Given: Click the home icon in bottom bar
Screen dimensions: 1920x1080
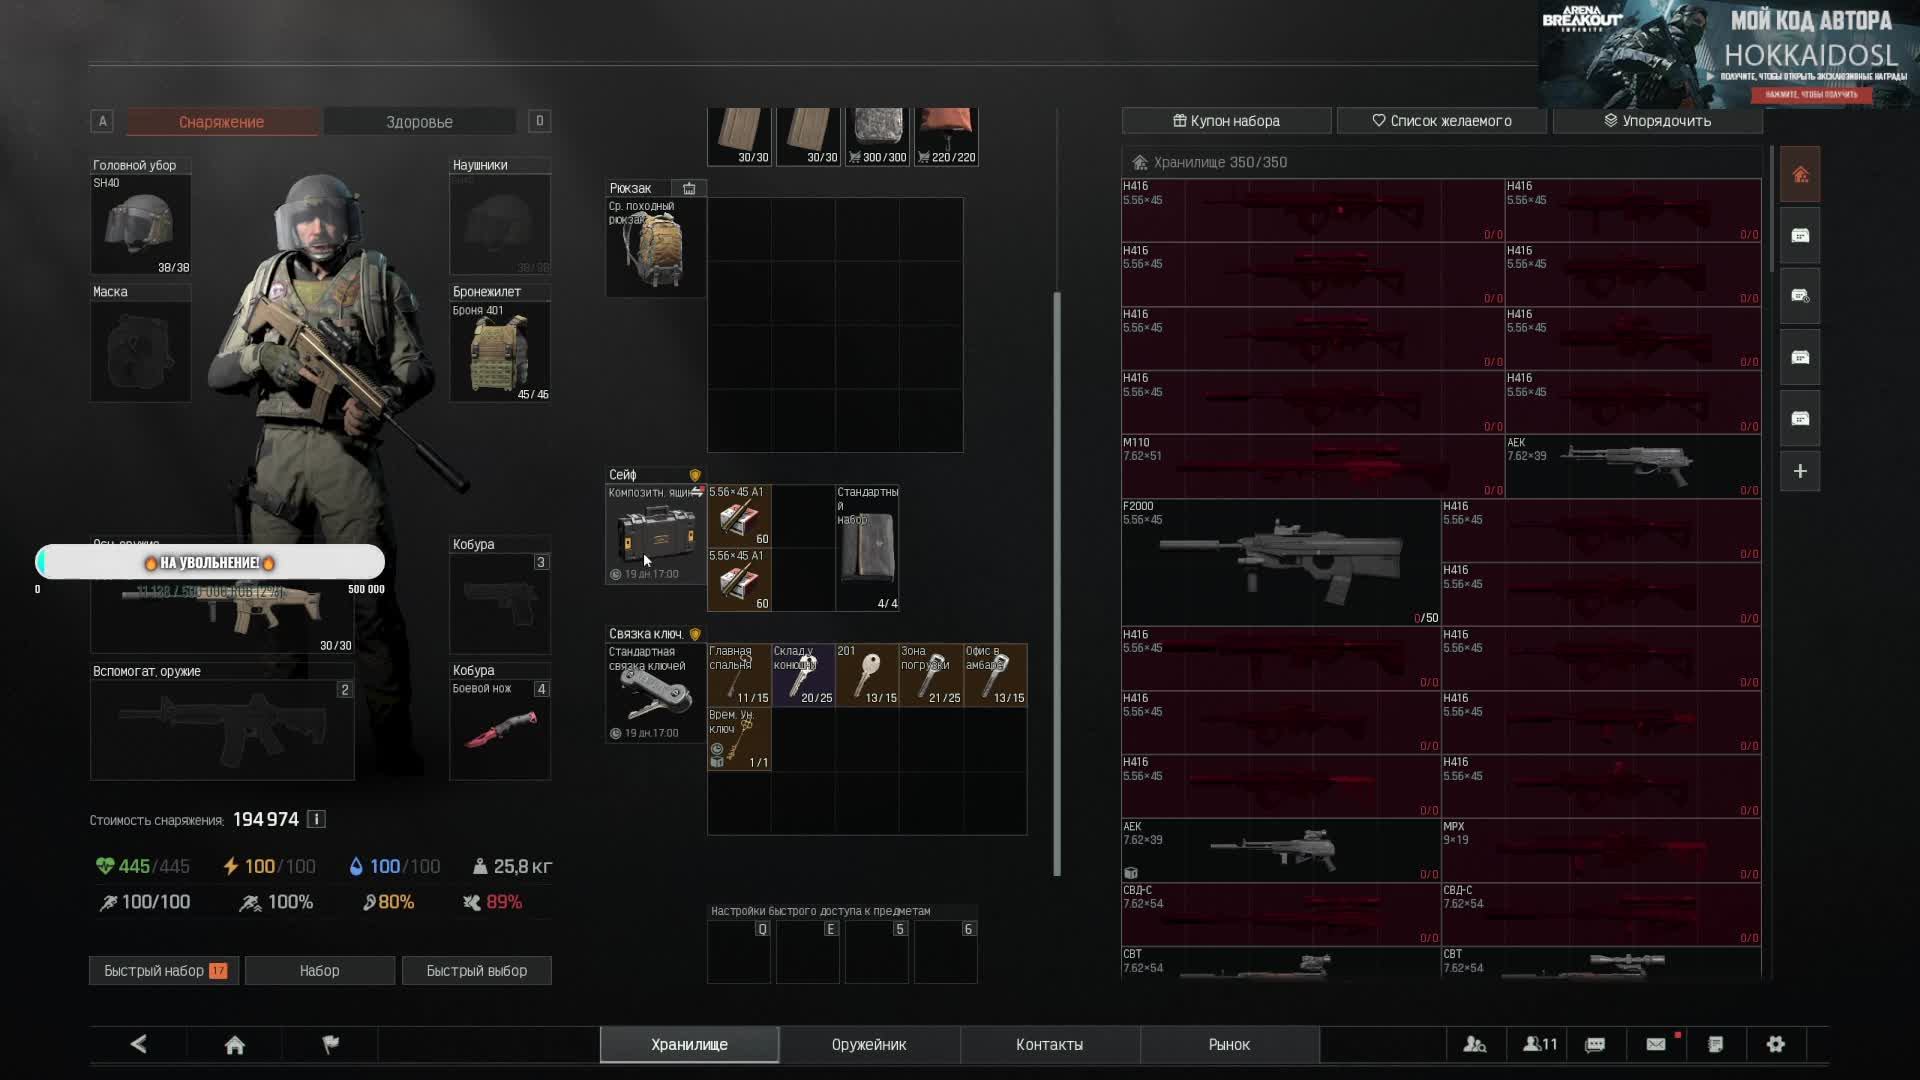Looking at the screenshot, I should [235, 1045].
